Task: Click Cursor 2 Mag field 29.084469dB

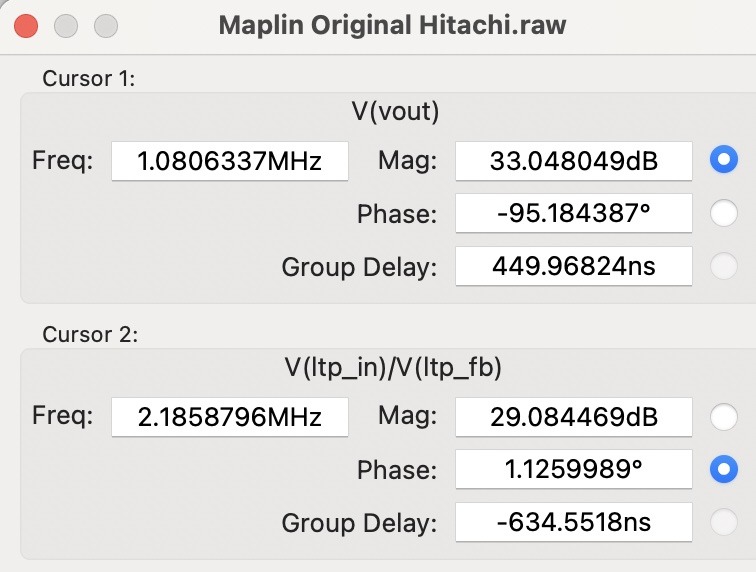Action: 574,417
